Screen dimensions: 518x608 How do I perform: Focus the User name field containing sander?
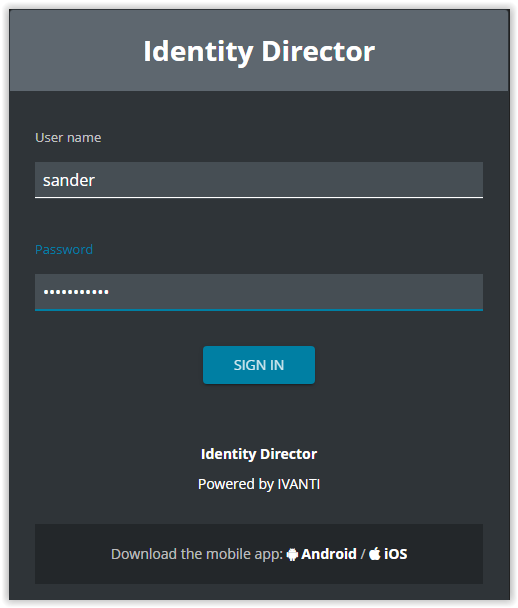259,180
